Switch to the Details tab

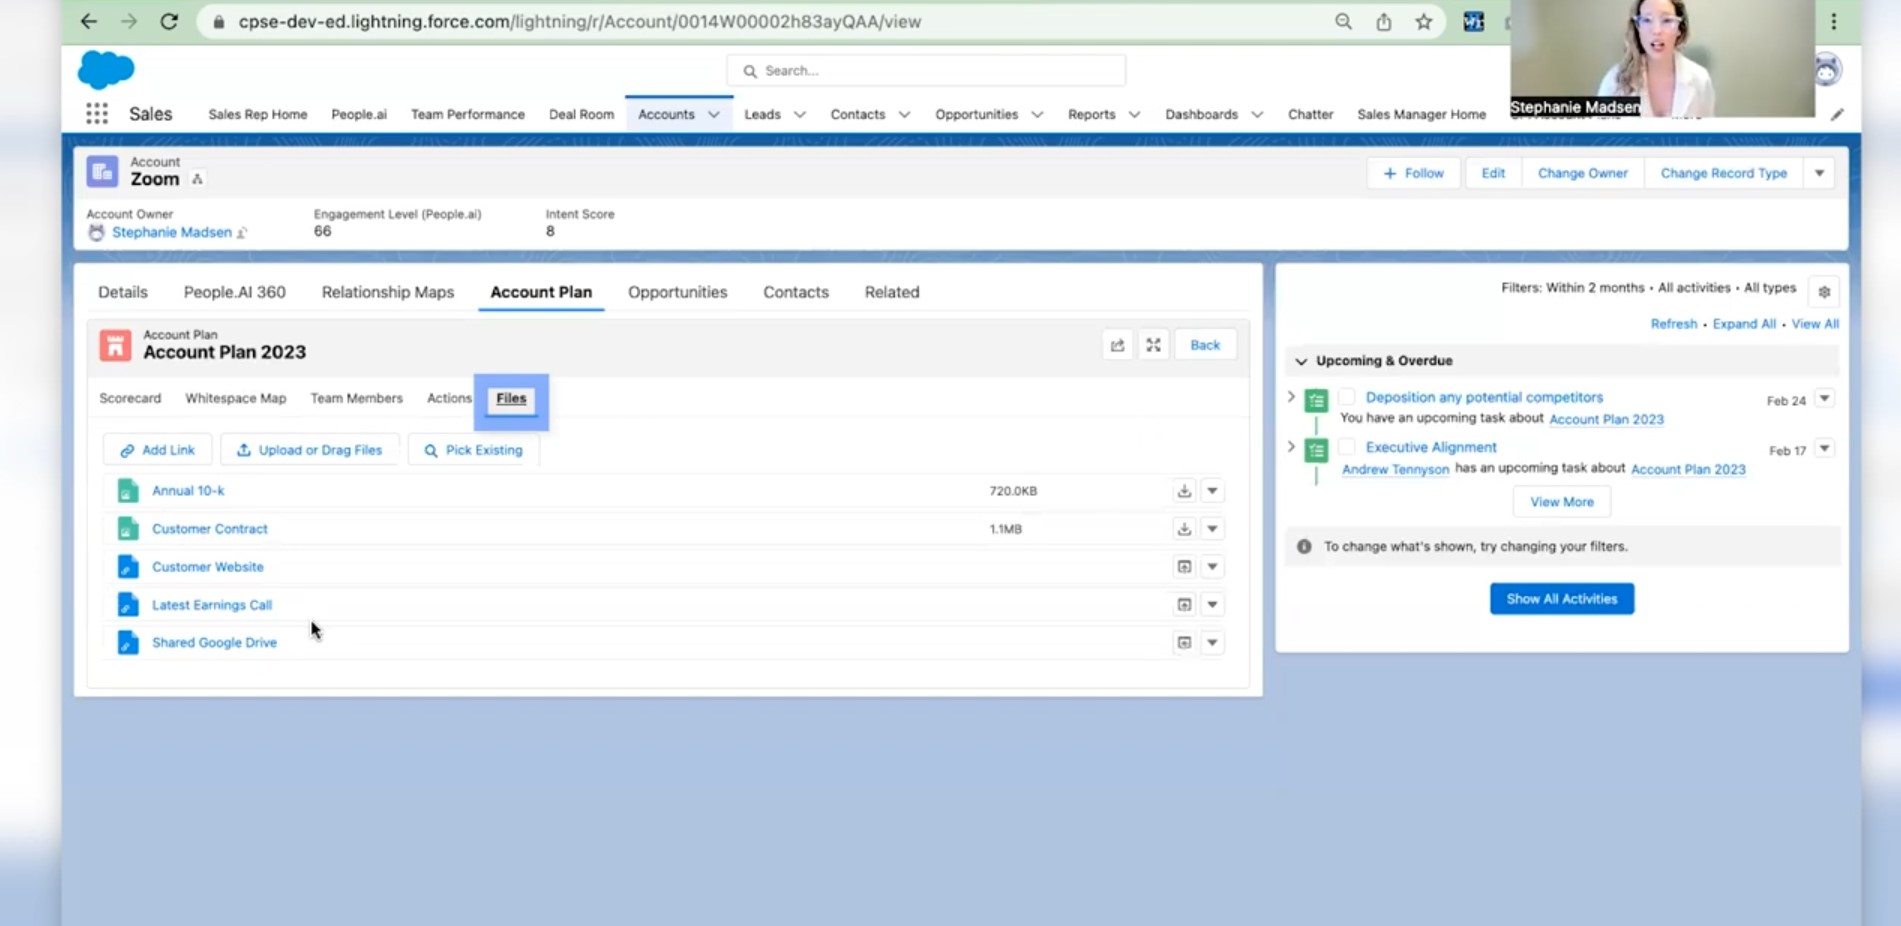[x=123, y=292]
